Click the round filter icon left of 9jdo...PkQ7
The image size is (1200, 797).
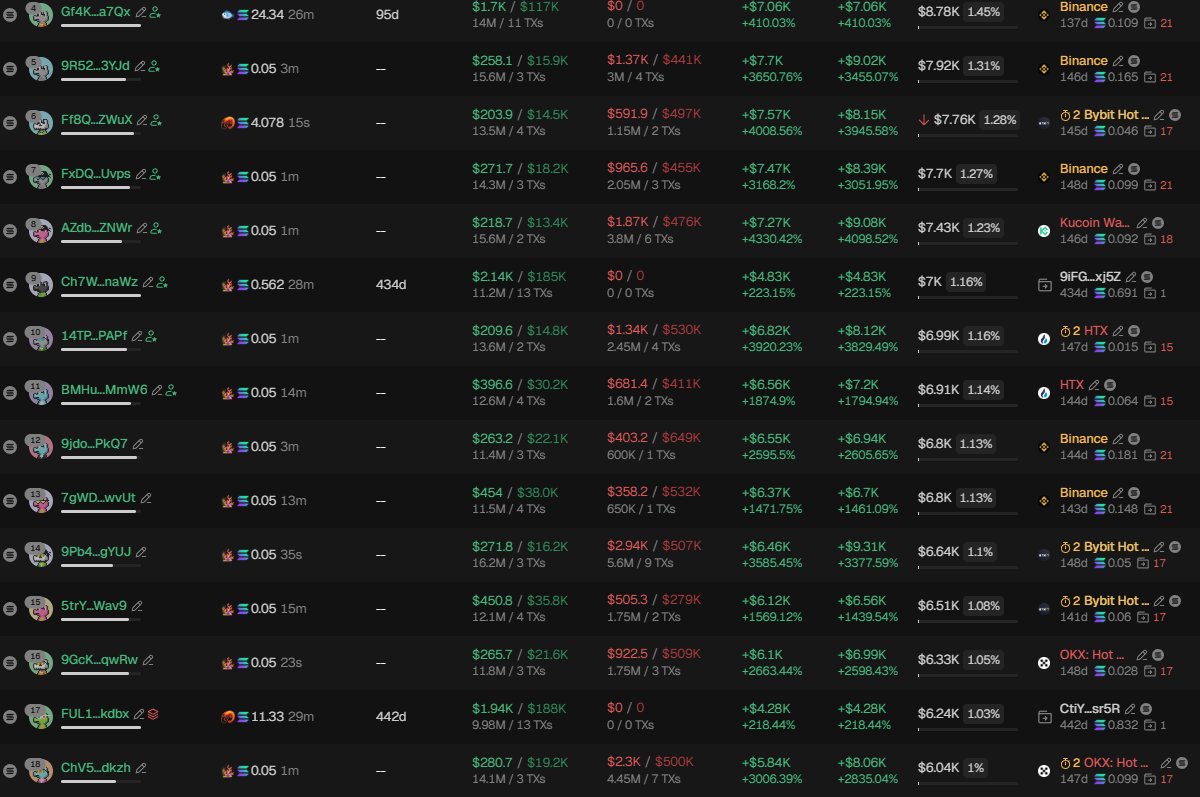coord(10,446)
